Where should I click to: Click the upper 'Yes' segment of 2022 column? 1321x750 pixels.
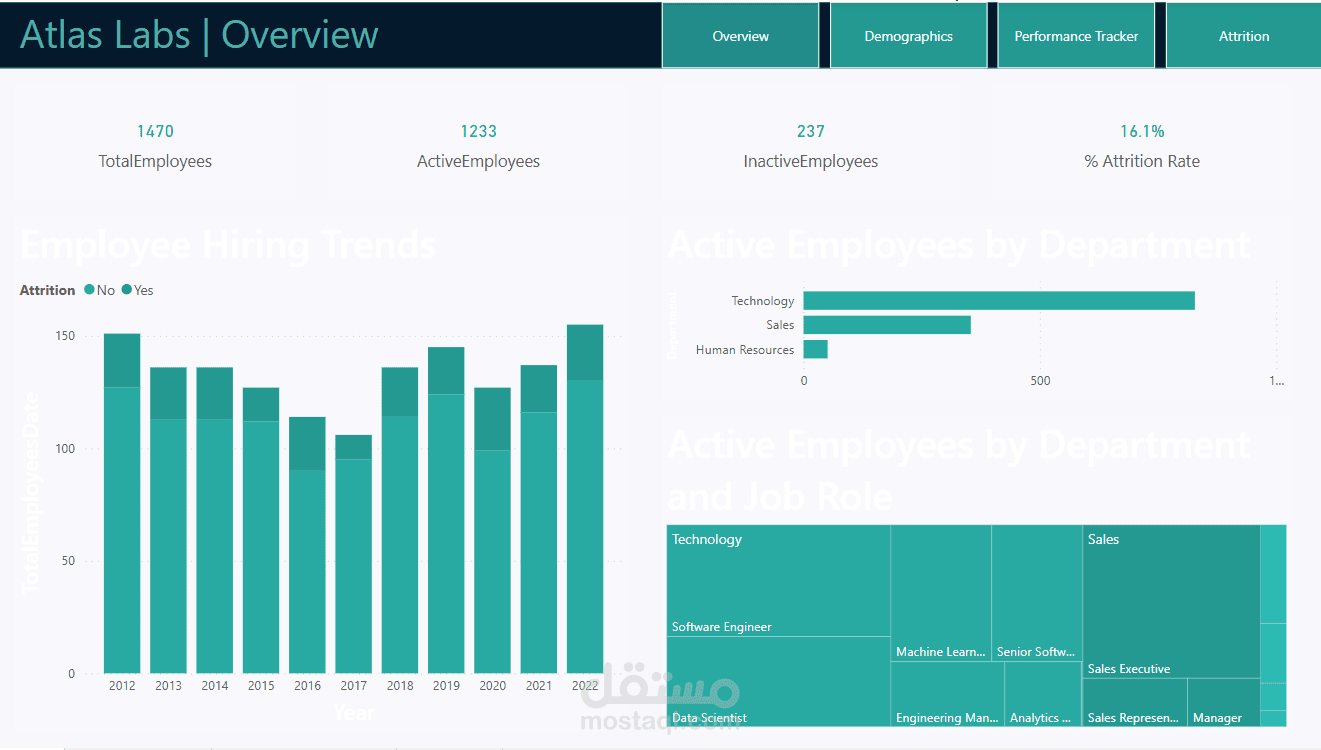[585, 352]
